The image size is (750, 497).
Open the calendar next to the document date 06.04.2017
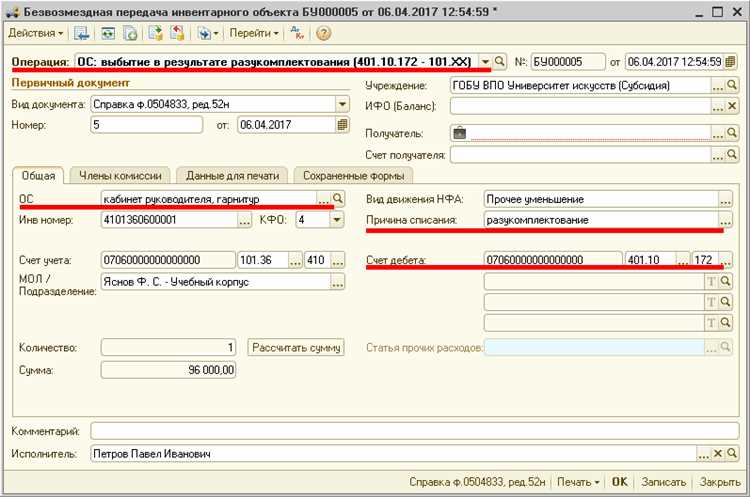730,62
